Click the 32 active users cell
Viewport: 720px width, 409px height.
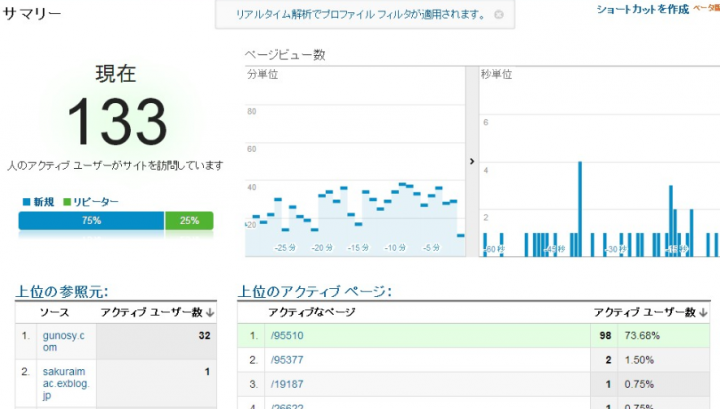click(x=156, y=342)
